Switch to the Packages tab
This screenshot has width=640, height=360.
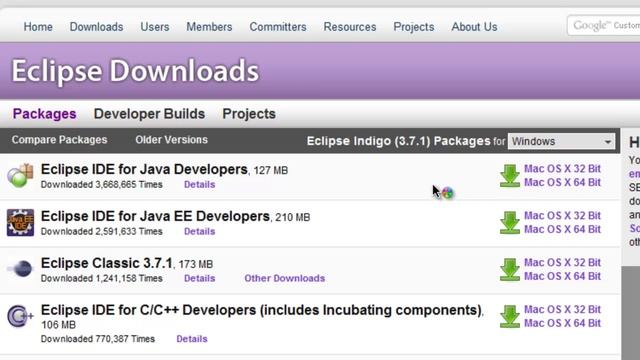[x=44, y=114]
